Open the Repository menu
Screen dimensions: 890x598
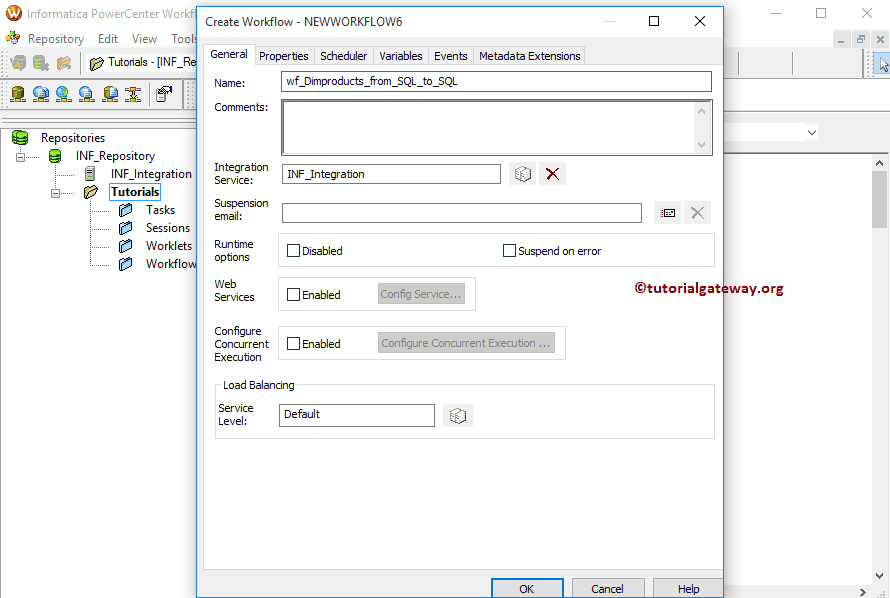click(x=56, y=39)
